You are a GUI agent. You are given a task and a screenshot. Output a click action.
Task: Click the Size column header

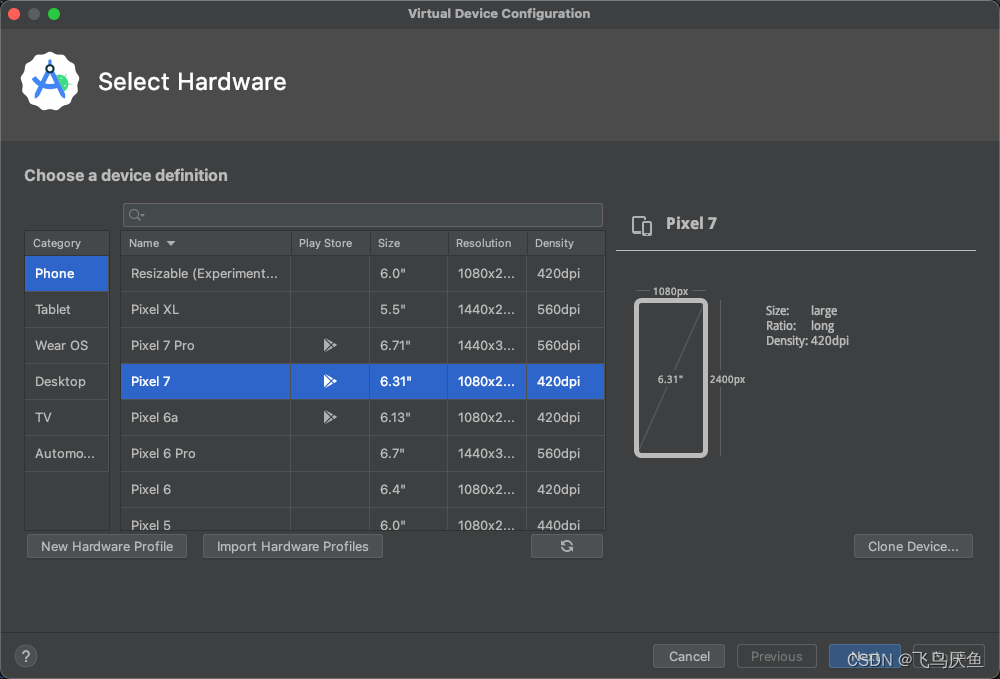pos(409,243)
